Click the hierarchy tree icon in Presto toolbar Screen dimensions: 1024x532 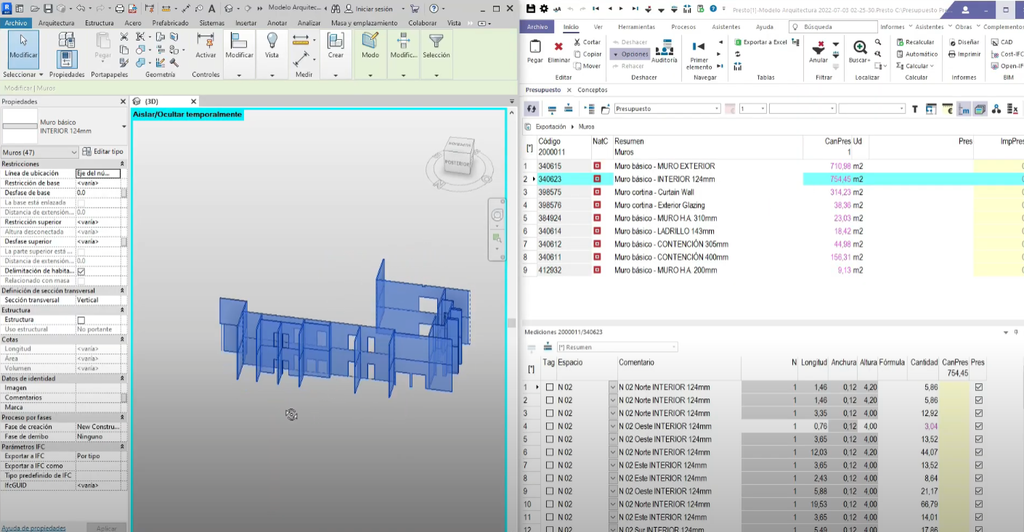[996, 109]
